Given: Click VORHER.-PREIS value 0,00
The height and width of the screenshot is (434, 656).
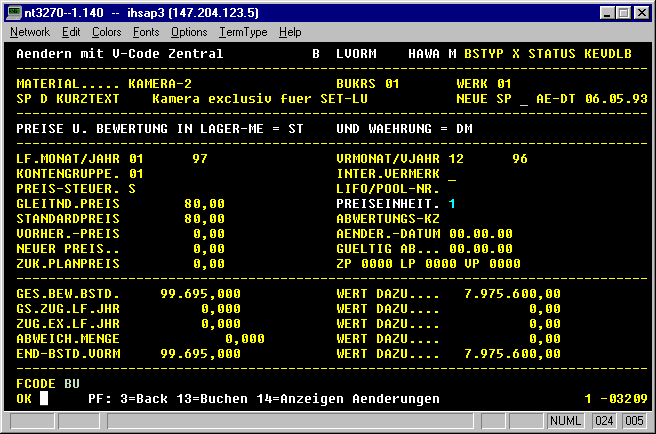Looking at the screenshot, I should [209, 234].
